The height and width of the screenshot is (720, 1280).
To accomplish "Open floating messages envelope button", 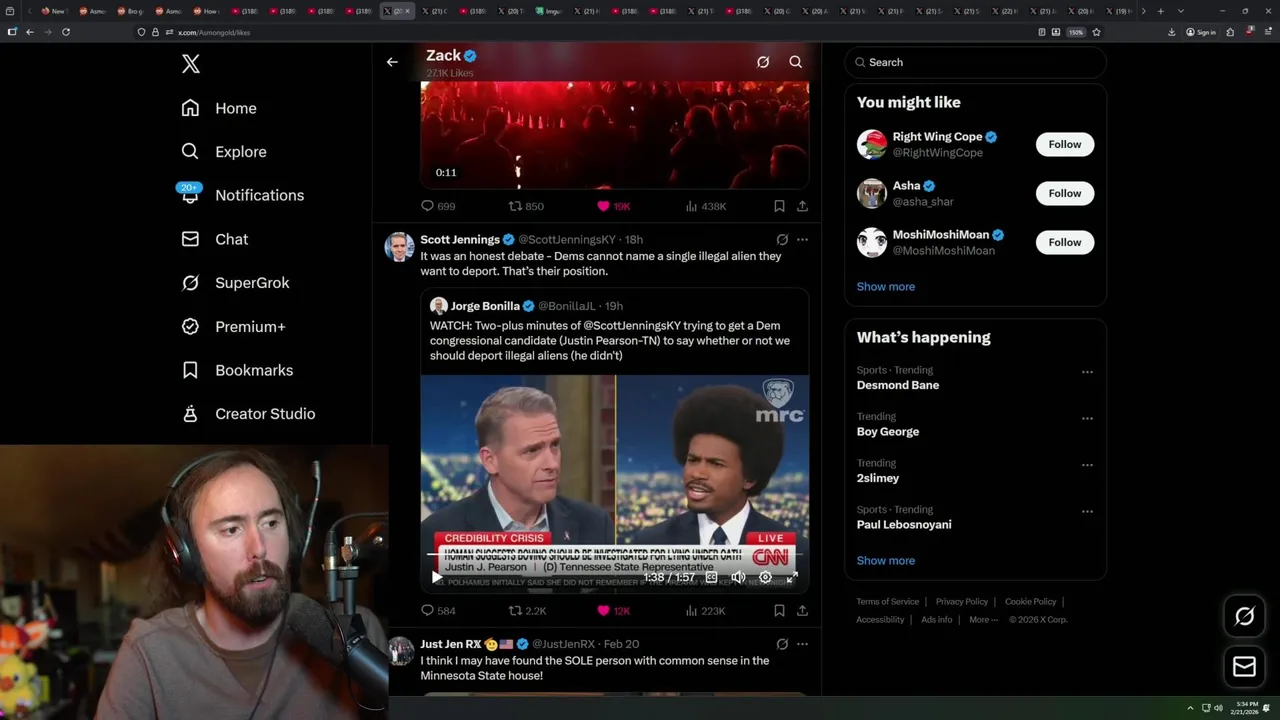I will pyautogui.click(x=1244, y=667).
